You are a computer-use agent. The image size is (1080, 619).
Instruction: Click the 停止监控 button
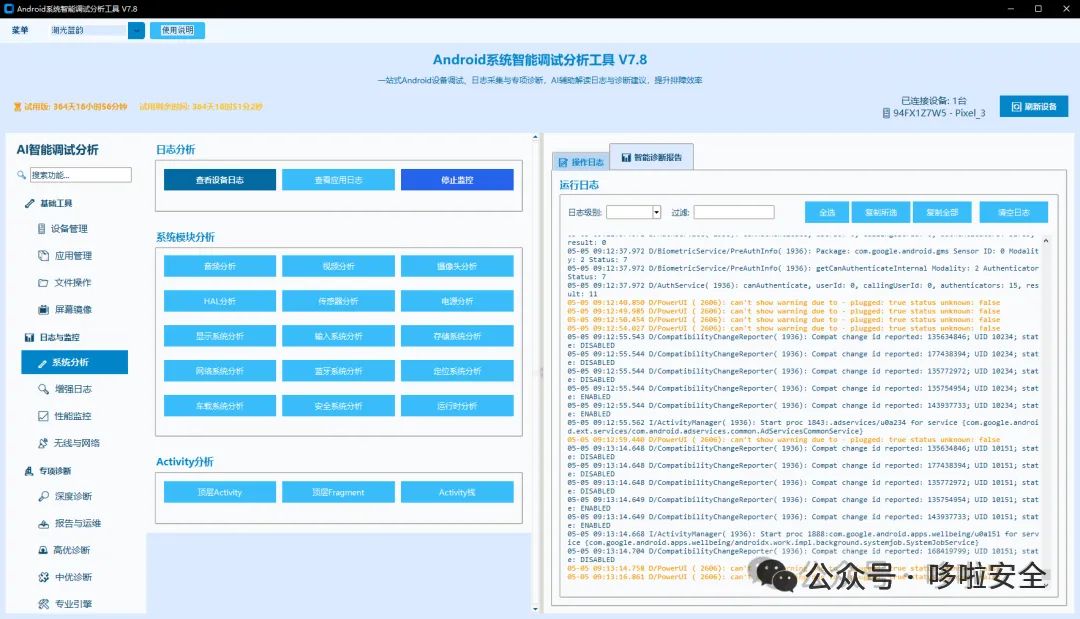point(457,180)
